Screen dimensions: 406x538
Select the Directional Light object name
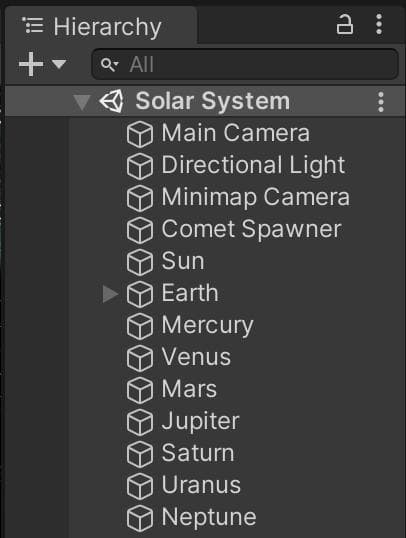(253, 166)
